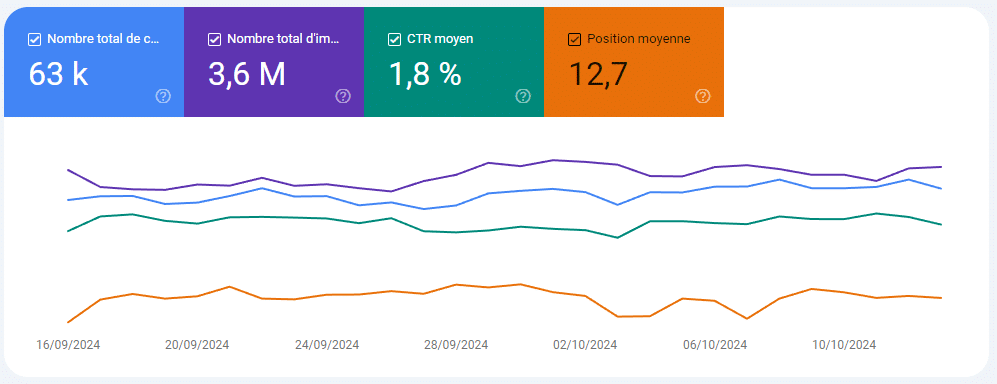Click the 16/09/2024 date label on axis
997x384 pixels.
(x=68, y=345)
